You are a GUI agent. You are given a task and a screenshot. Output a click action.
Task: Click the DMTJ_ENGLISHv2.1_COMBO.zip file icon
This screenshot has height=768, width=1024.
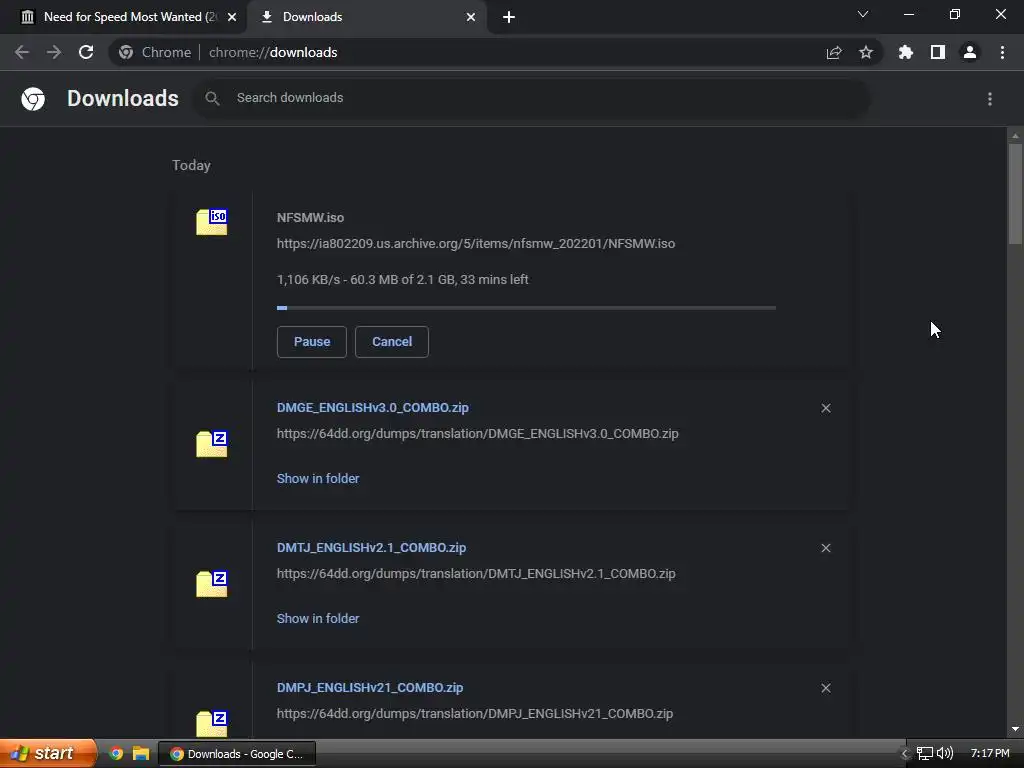point(212,584)
